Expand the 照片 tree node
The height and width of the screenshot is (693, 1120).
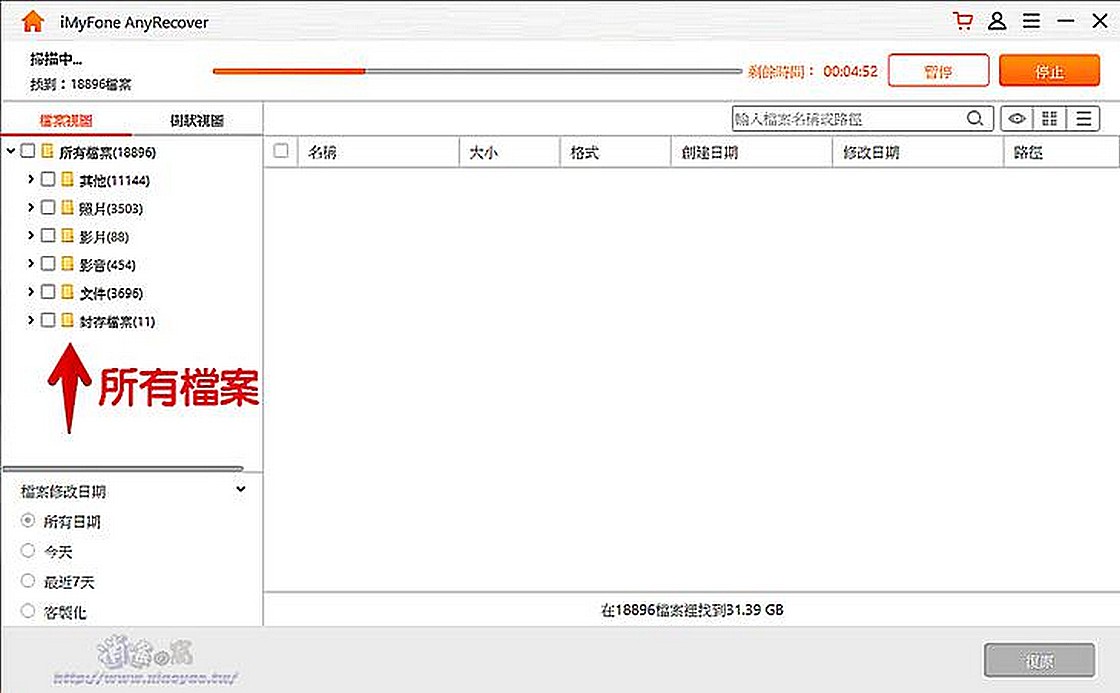(x=31, y=207)
